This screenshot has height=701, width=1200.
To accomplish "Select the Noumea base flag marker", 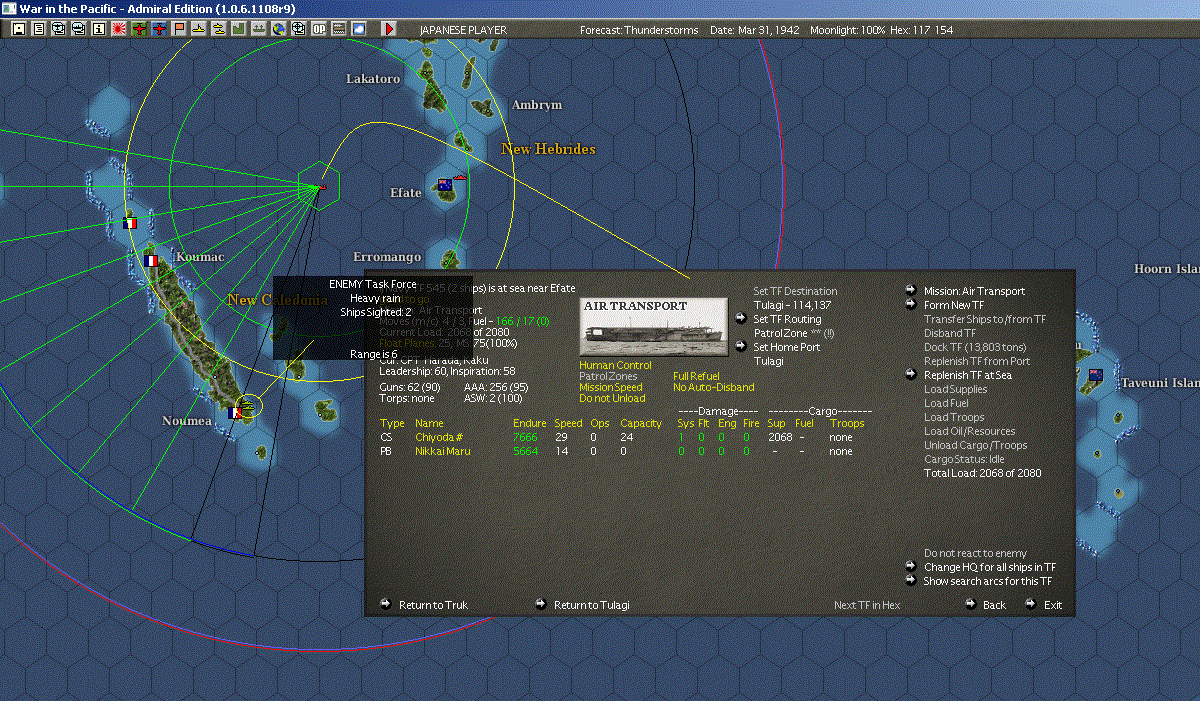I will point(233,412).
